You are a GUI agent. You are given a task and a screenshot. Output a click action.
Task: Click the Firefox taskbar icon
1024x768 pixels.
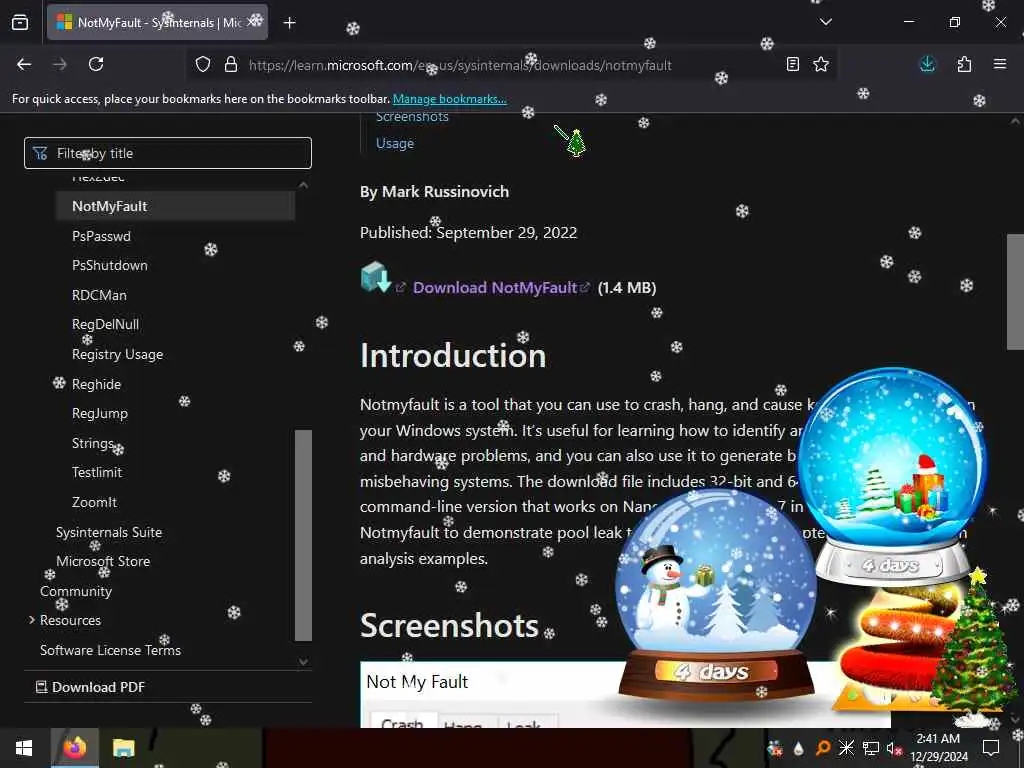74,748
